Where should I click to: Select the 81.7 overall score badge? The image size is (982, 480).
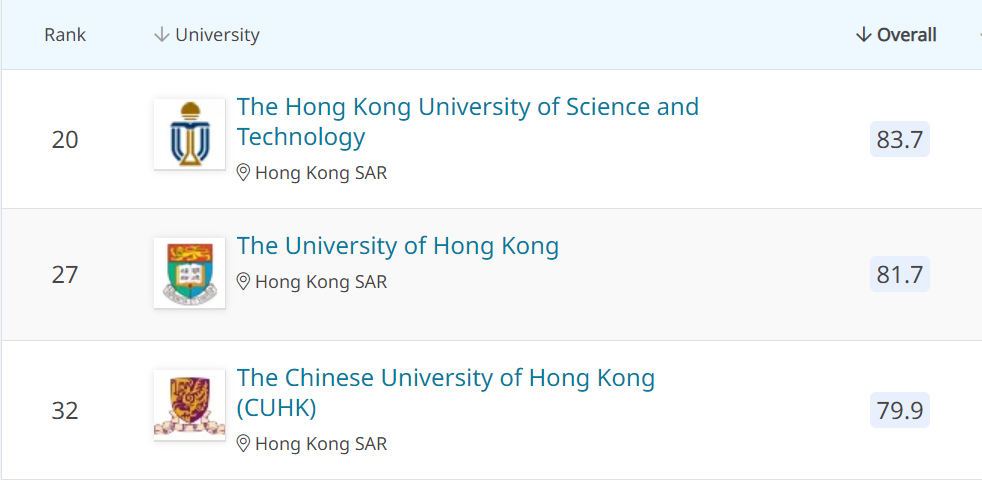click(900, 274)
